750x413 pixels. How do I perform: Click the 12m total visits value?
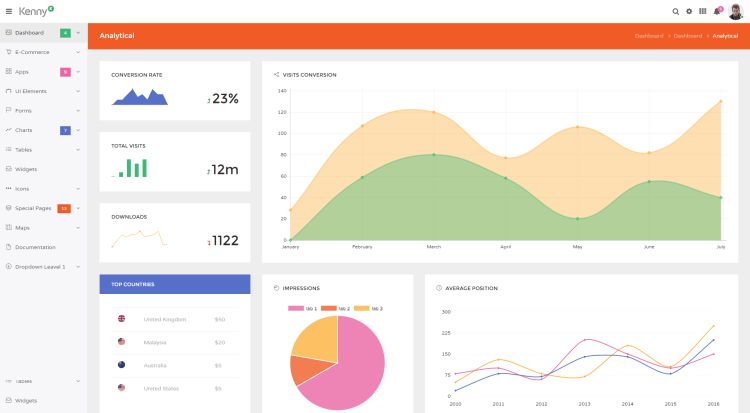pos(225,169)
